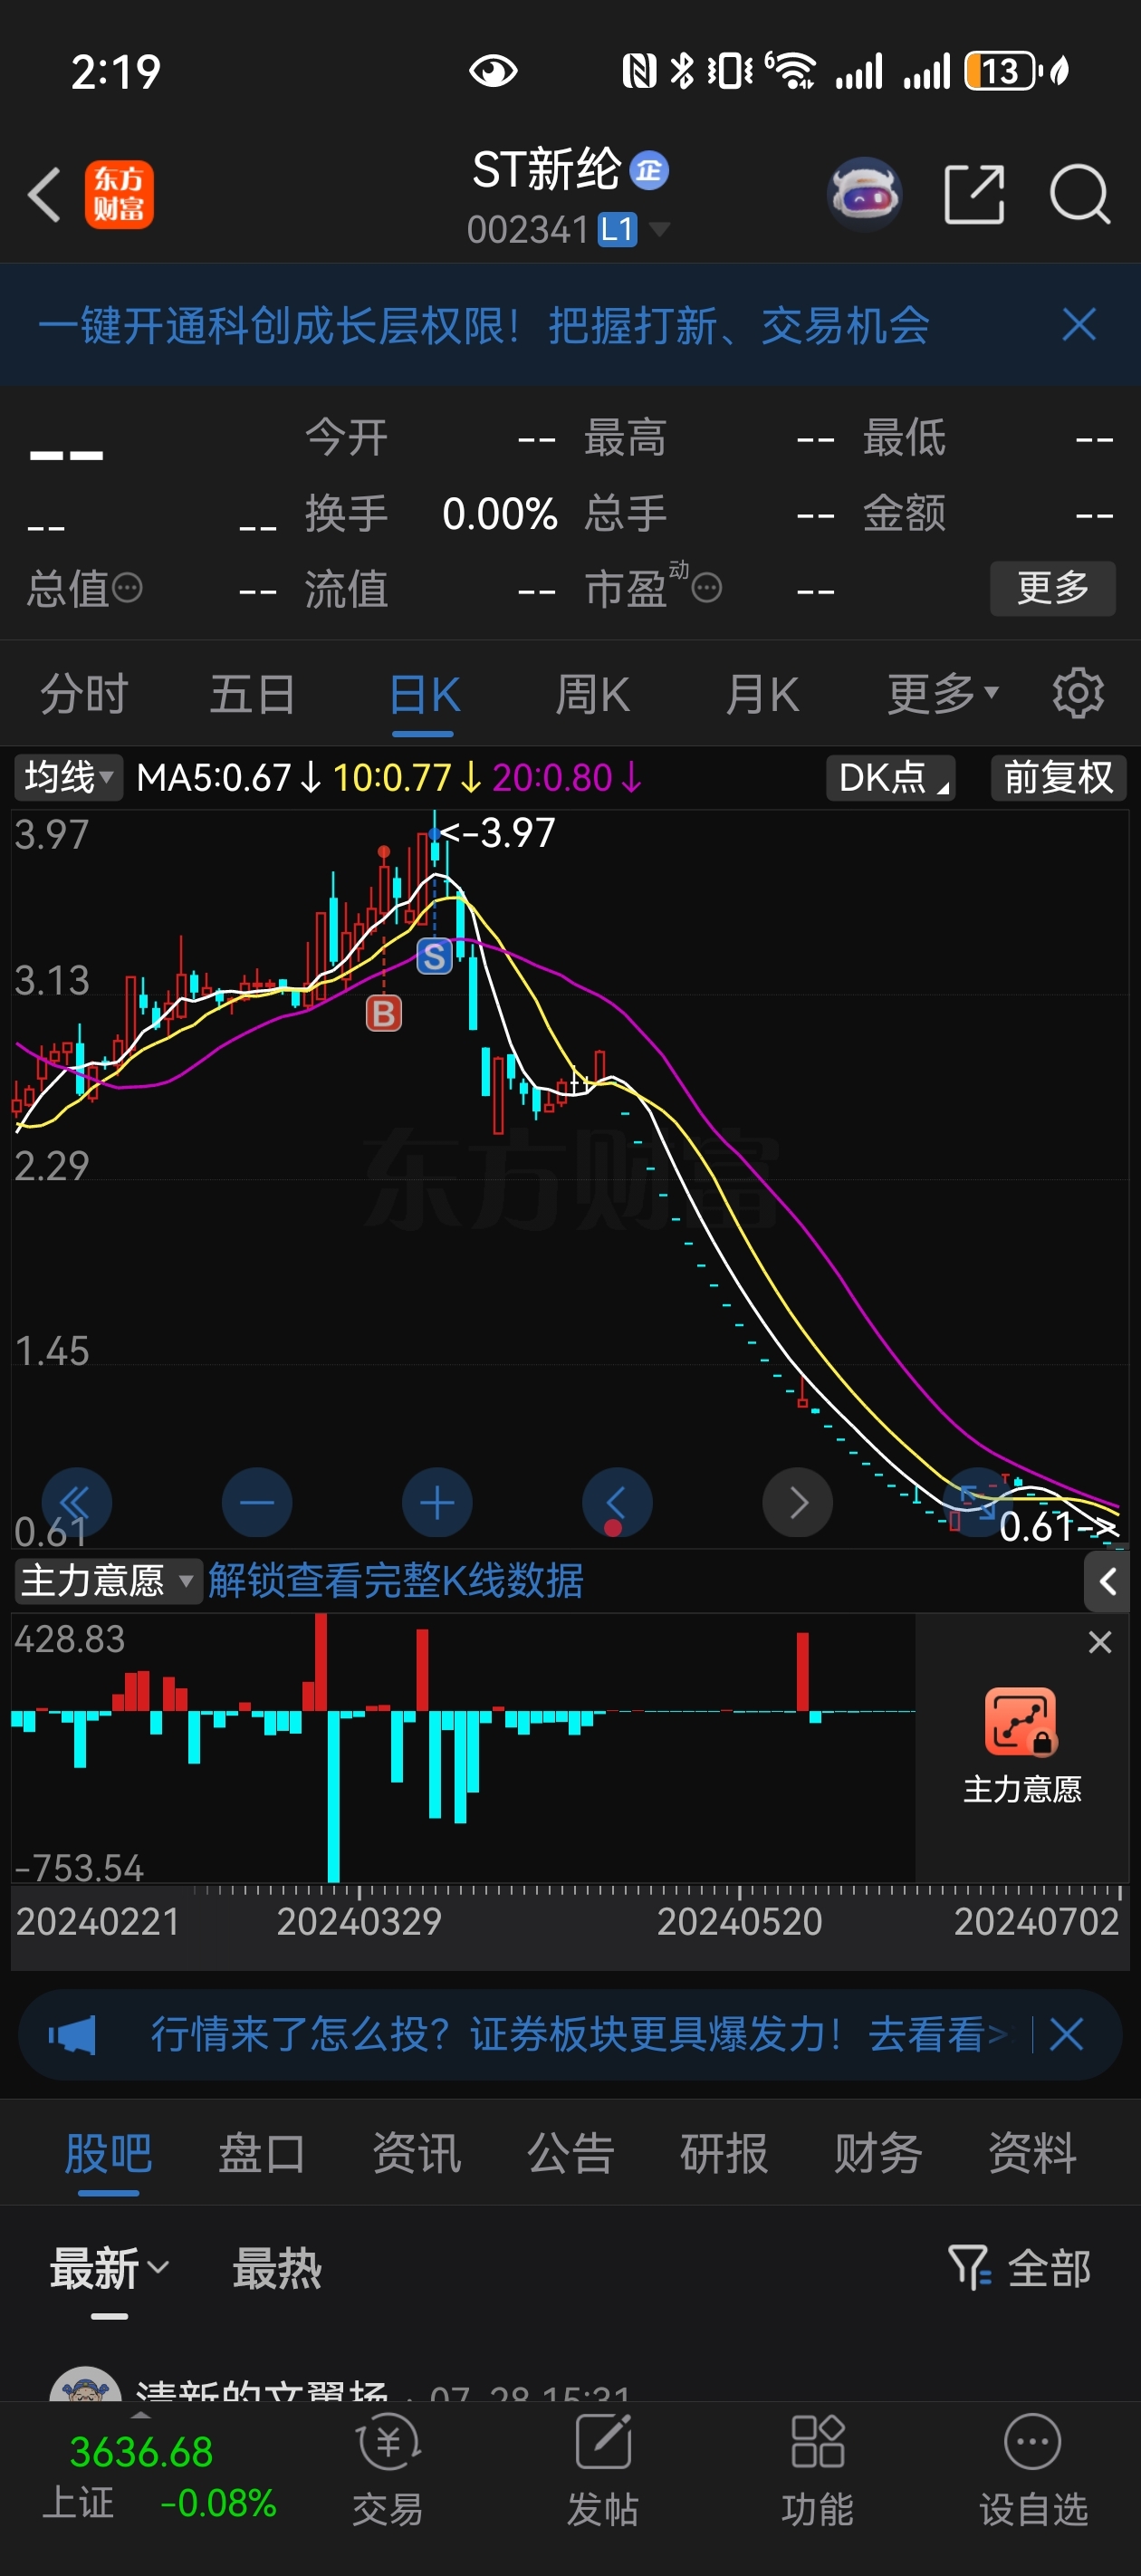Image resolution: width=1141 pixels, height=2576 pixels.
Task: Close the 主力意愿 promo card
Action: point(1100,1642)
